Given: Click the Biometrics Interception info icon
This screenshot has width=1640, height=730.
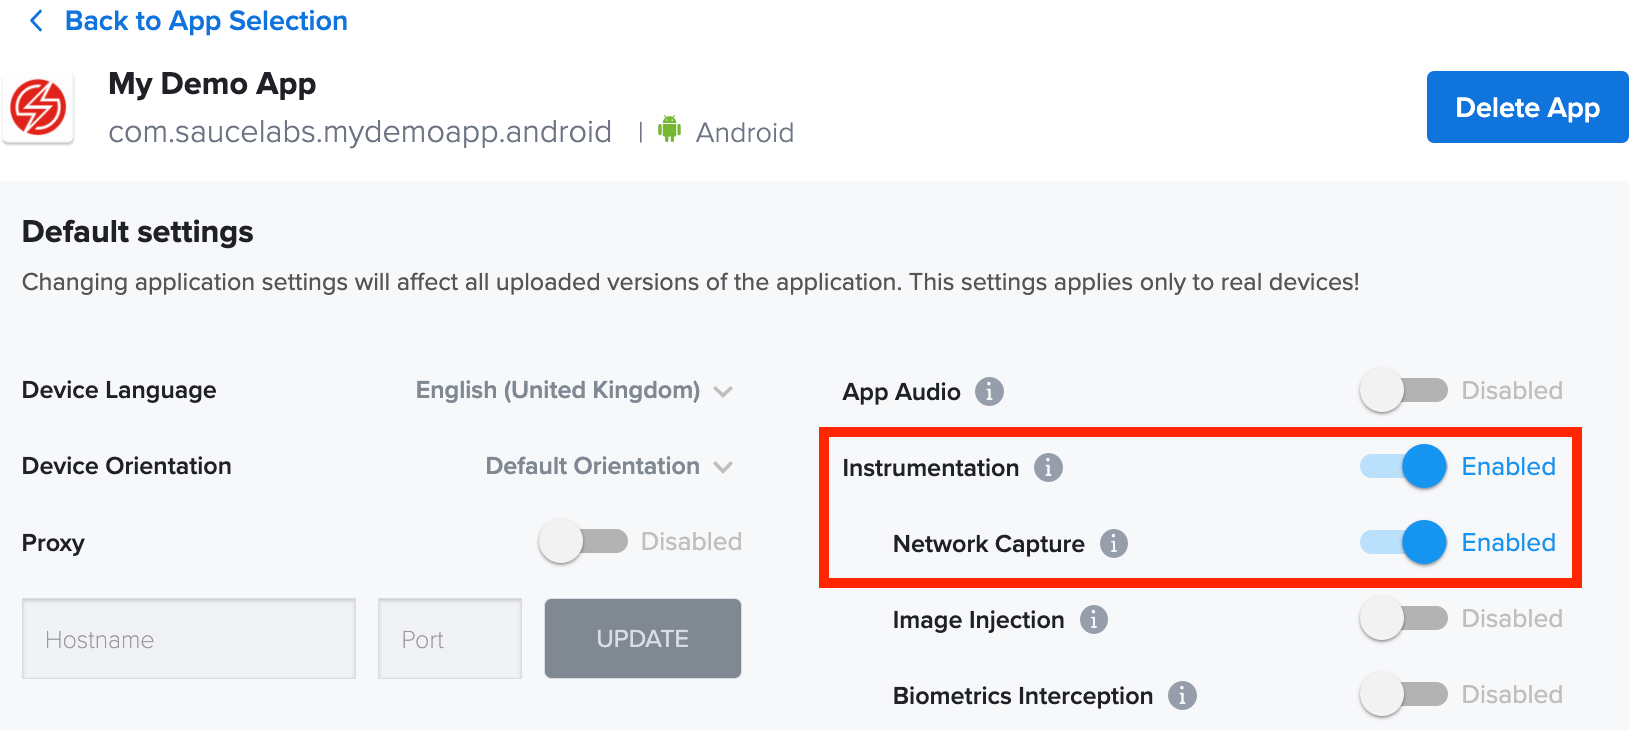Looking at the screenshot, I should [x=1184, y=695].
